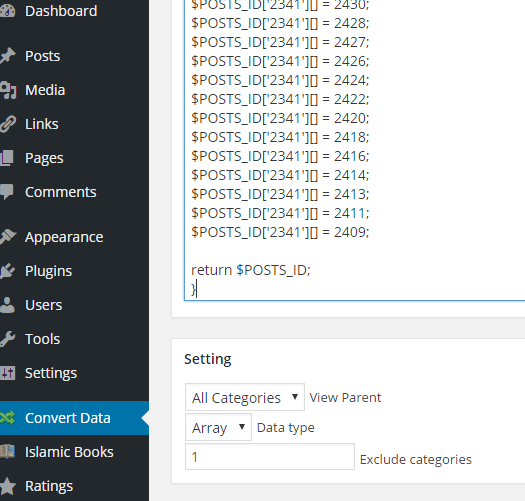Viewport: 525px width, 501px height.
Task: Click the Media camera-music icon
Action: pos(7,90)
